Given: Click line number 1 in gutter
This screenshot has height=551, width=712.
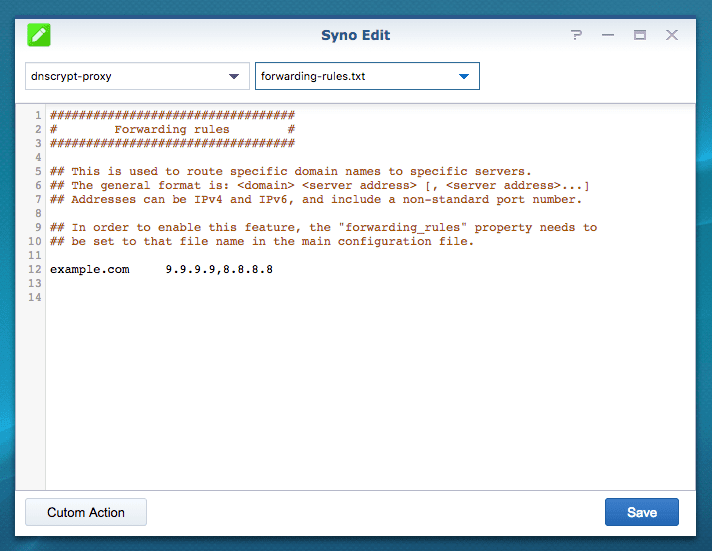Looking at the screenshot, I should [38, 115].
